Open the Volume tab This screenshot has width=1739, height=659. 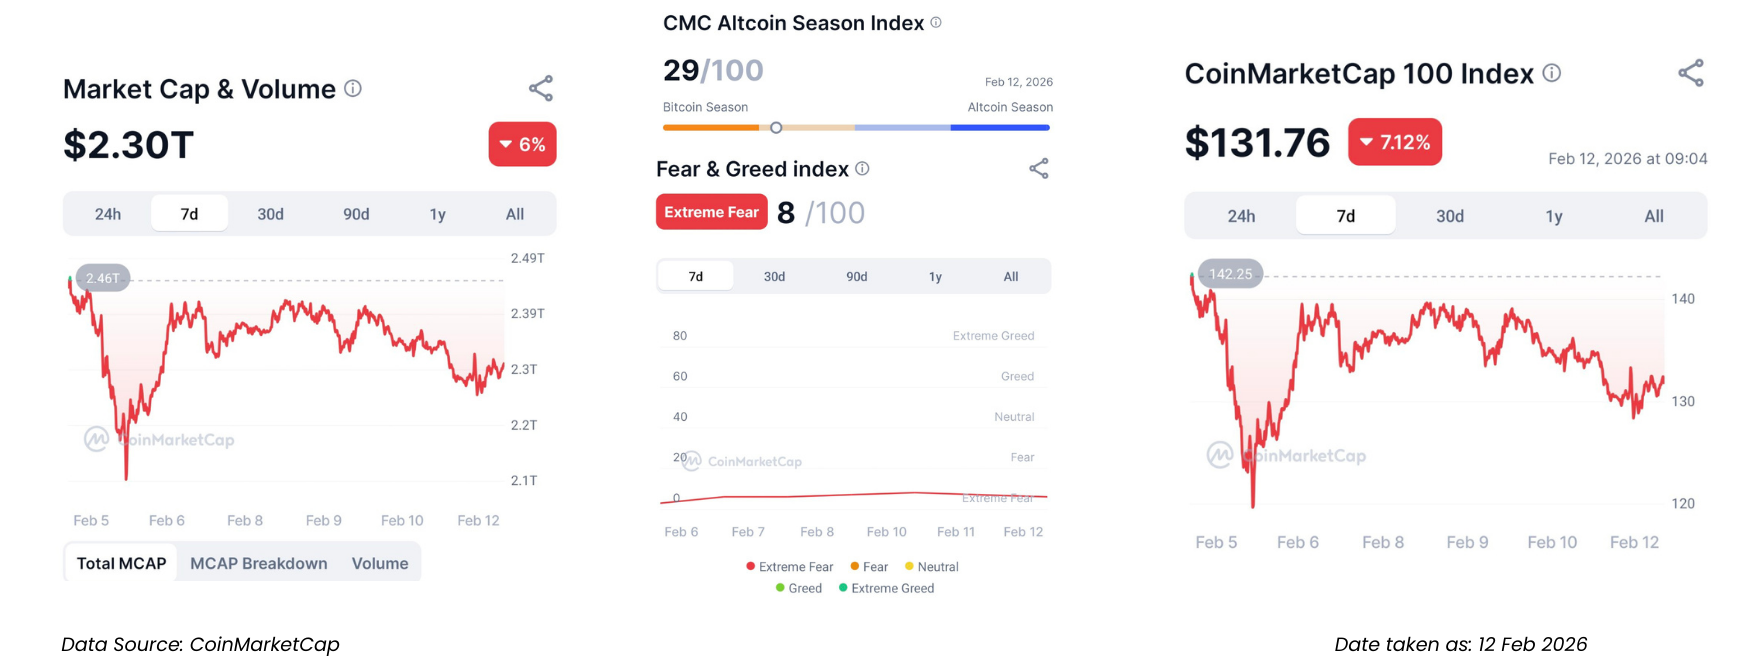pos(380,563)
